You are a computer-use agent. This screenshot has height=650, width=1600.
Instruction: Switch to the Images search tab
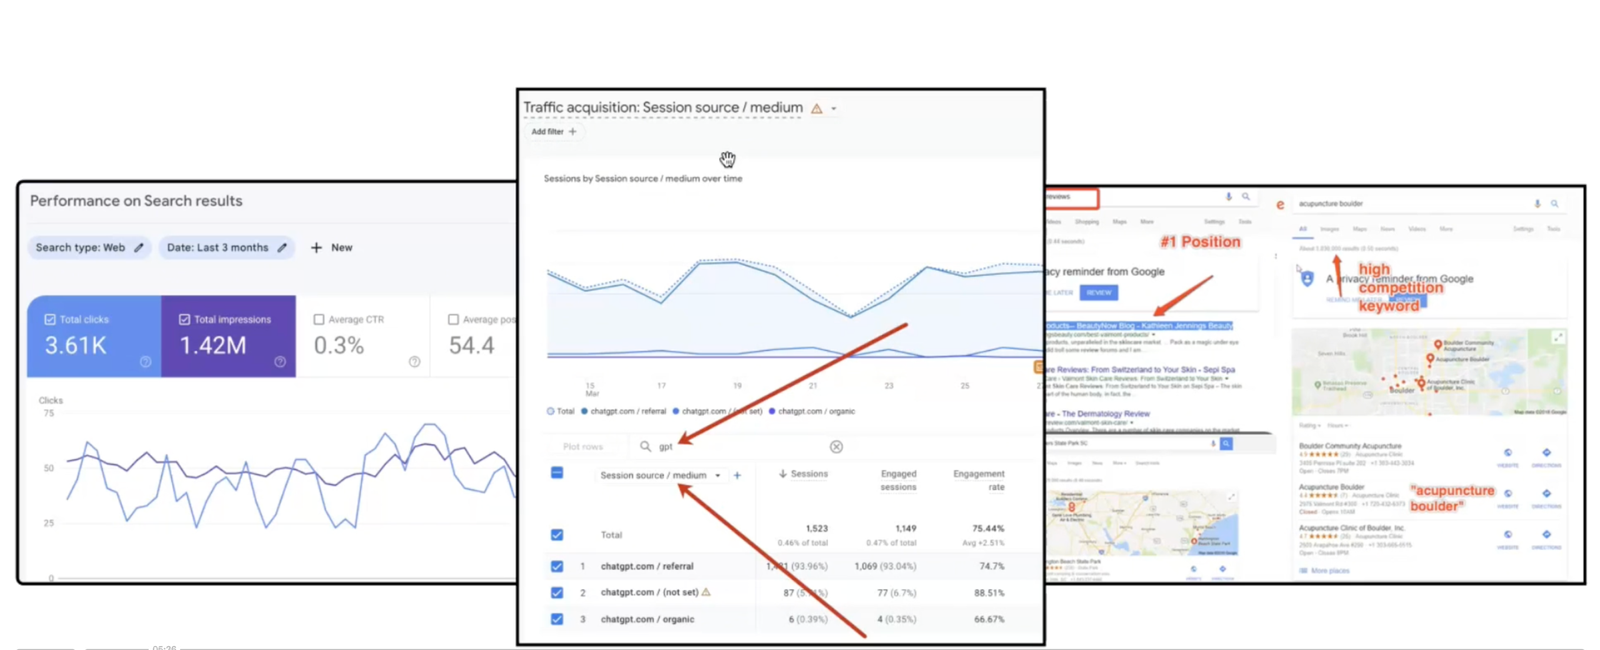pos(1330,229)
